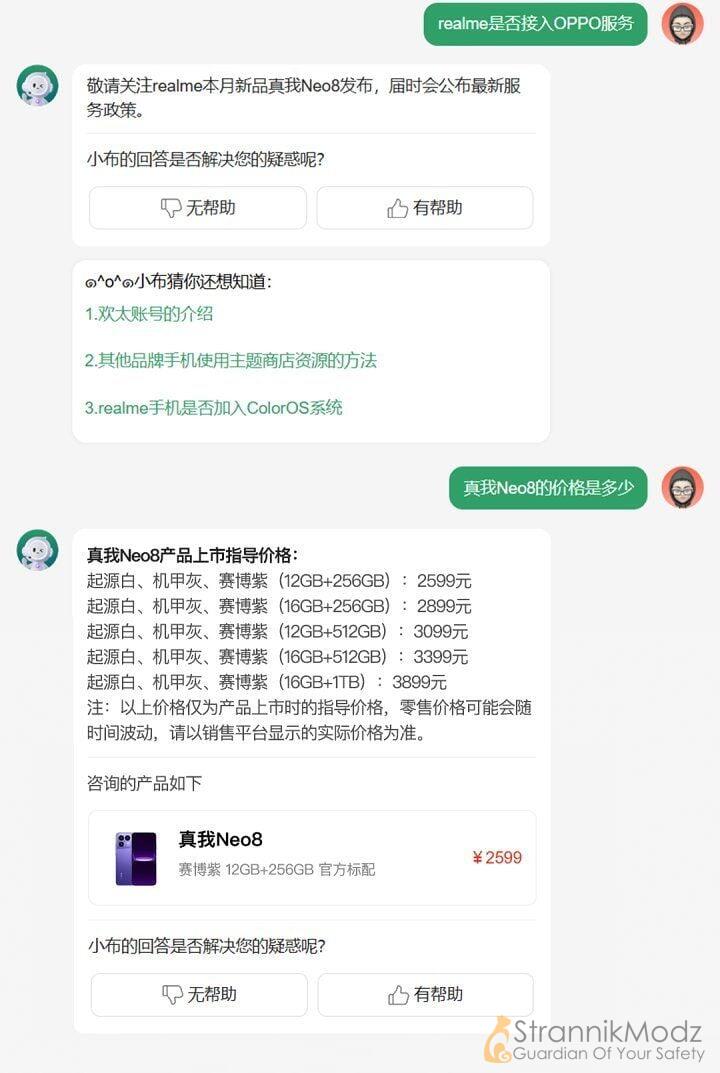Click the thumbs-up icon in the first answer

pos(397,207)
